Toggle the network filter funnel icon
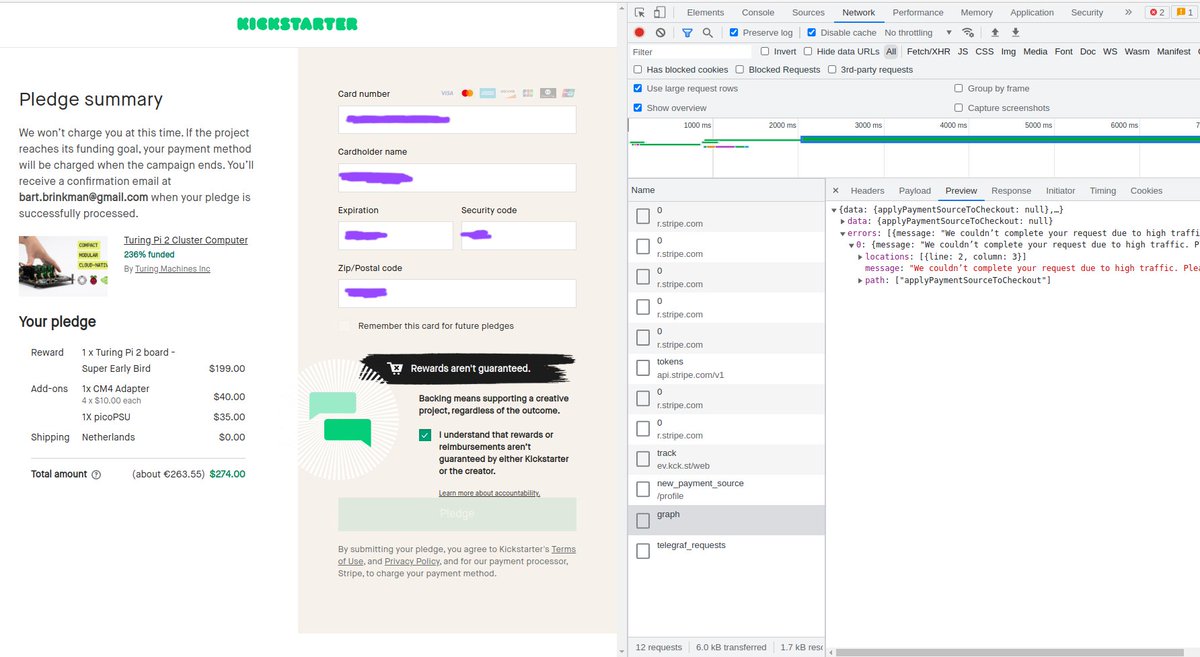Screen dimensions: 1200x657 pos(687,33)
